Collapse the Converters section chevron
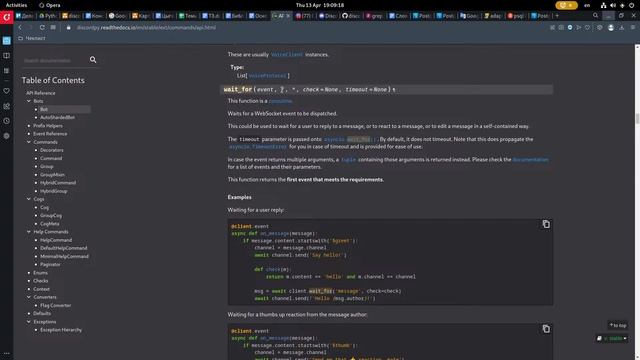This screenshot has height=360, width=640. pyautogui.click(x=29, y=297)
